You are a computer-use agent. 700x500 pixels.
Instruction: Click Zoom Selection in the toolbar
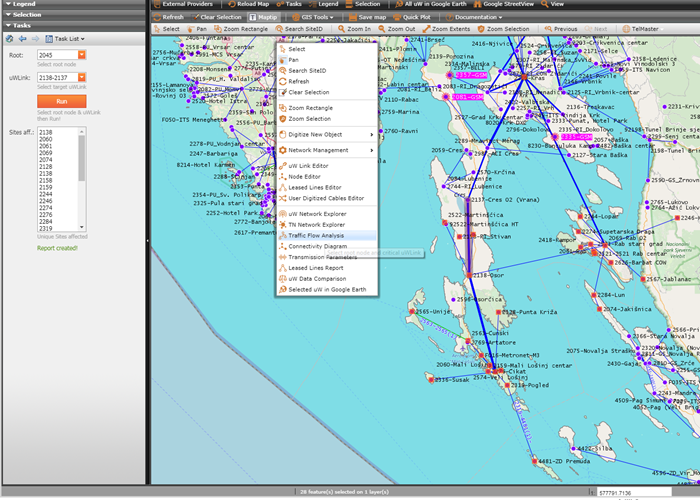pyautogui.click(x=503, y=29)
